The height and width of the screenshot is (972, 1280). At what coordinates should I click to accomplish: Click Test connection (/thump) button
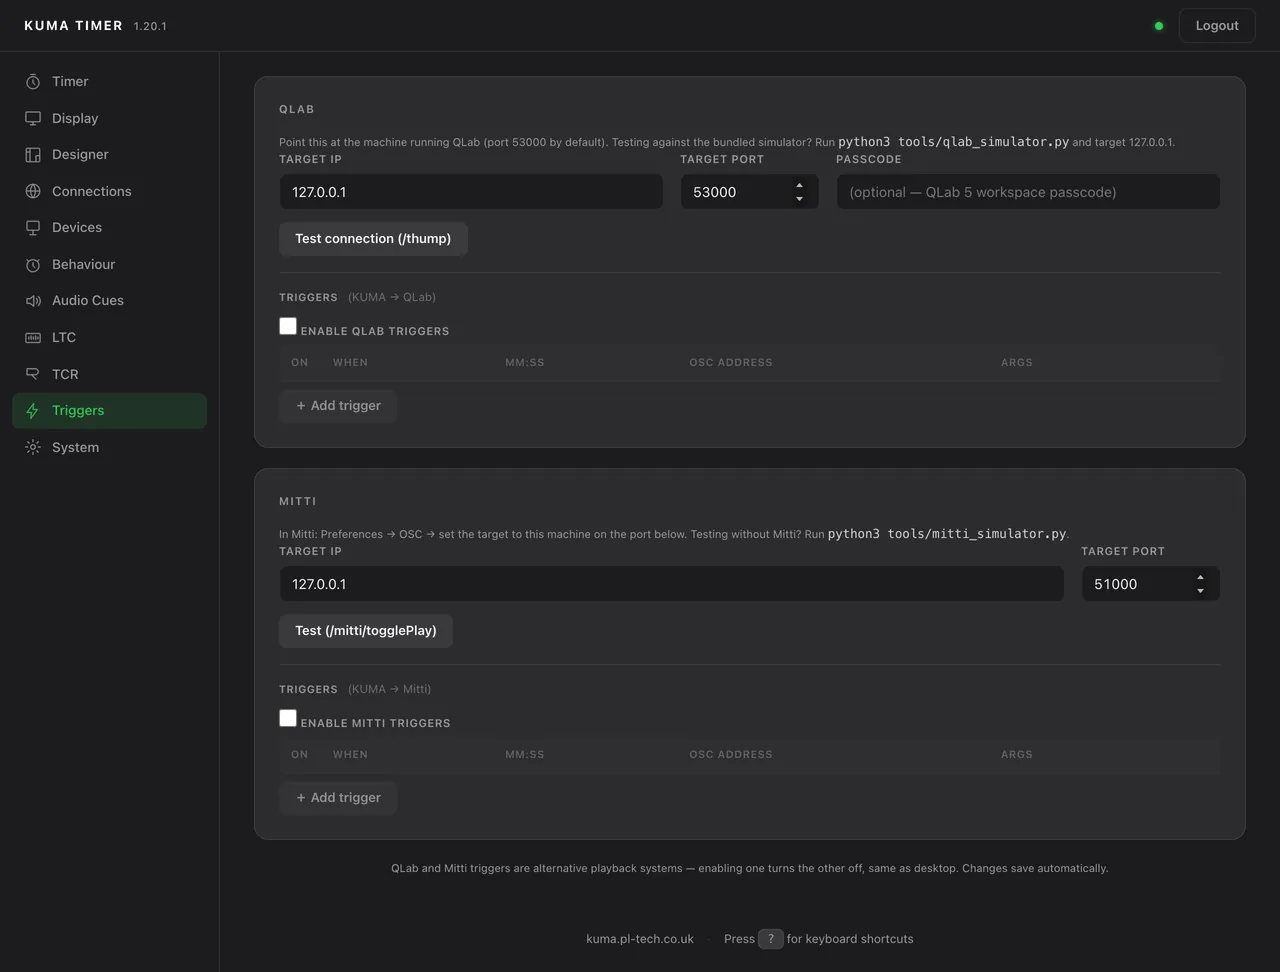coord(373,239)
